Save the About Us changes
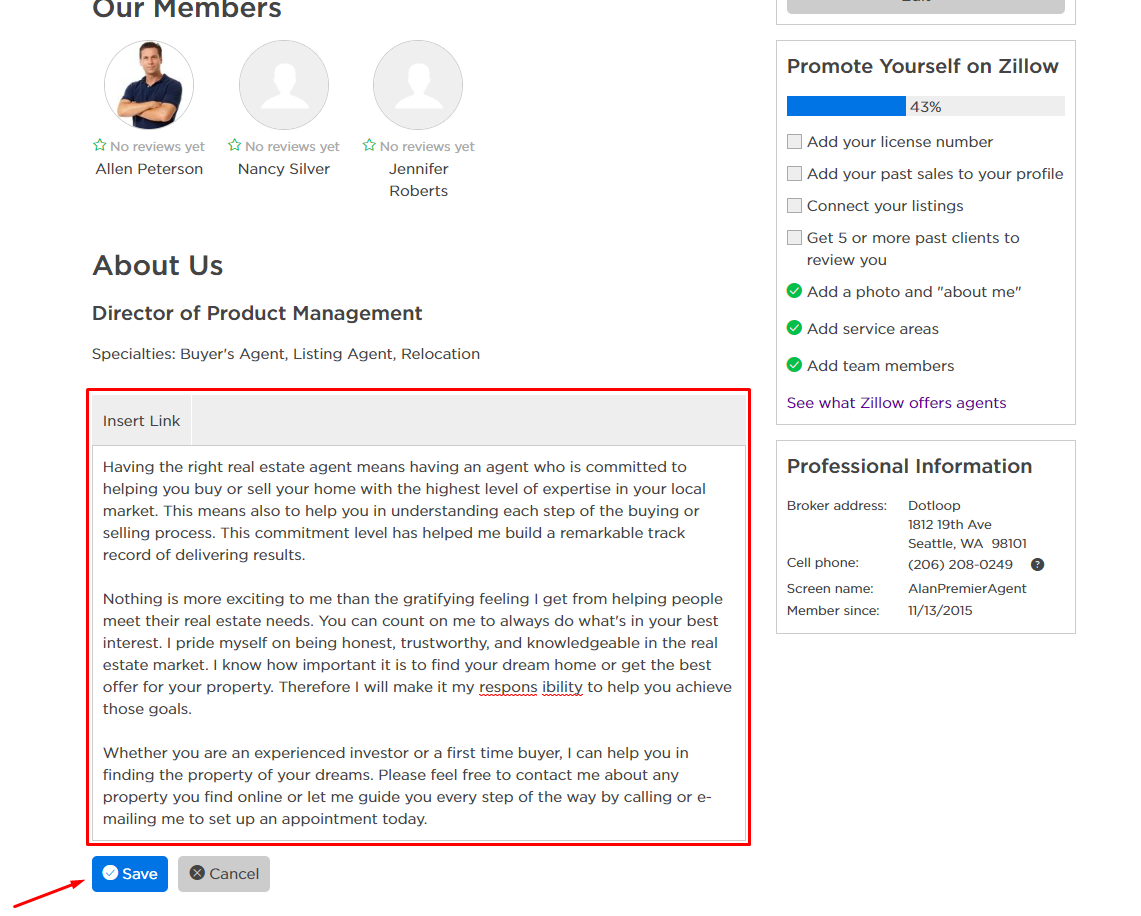Image resolution: width=1141 pixels, height=916 pixels. pyautogui.click(x=130, y=874)
